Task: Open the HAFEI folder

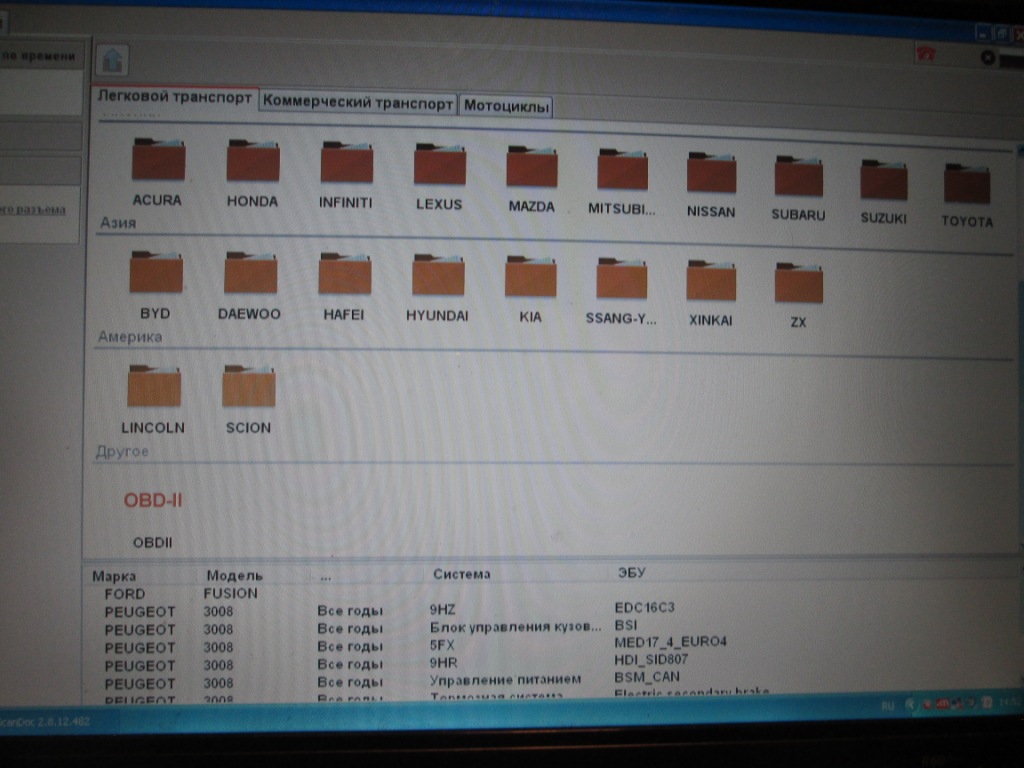Action: click(344, 287)
